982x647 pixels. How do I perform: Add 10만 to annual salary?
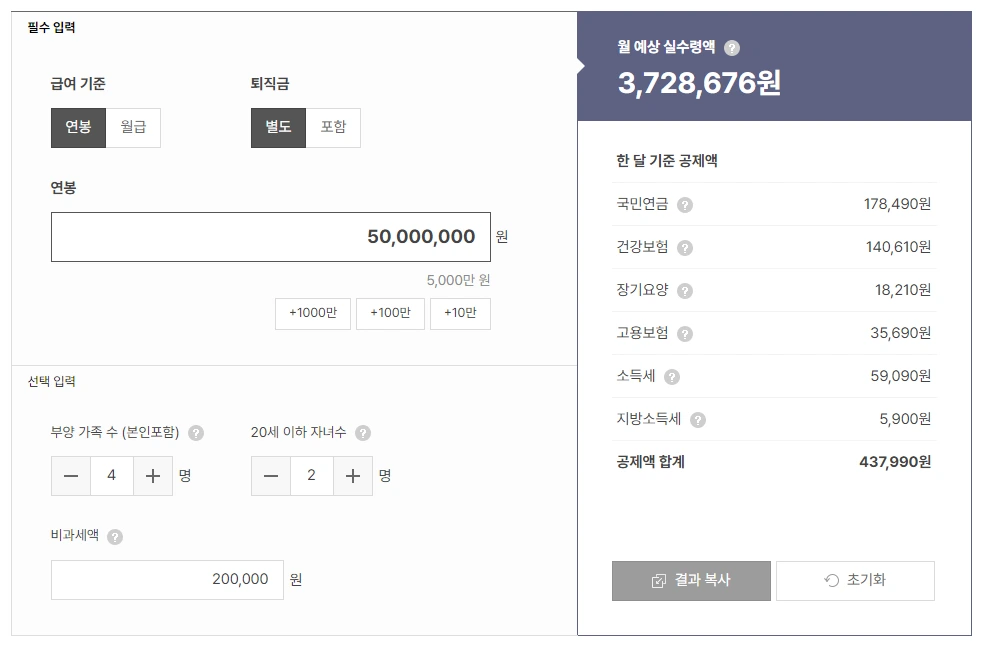460,313
